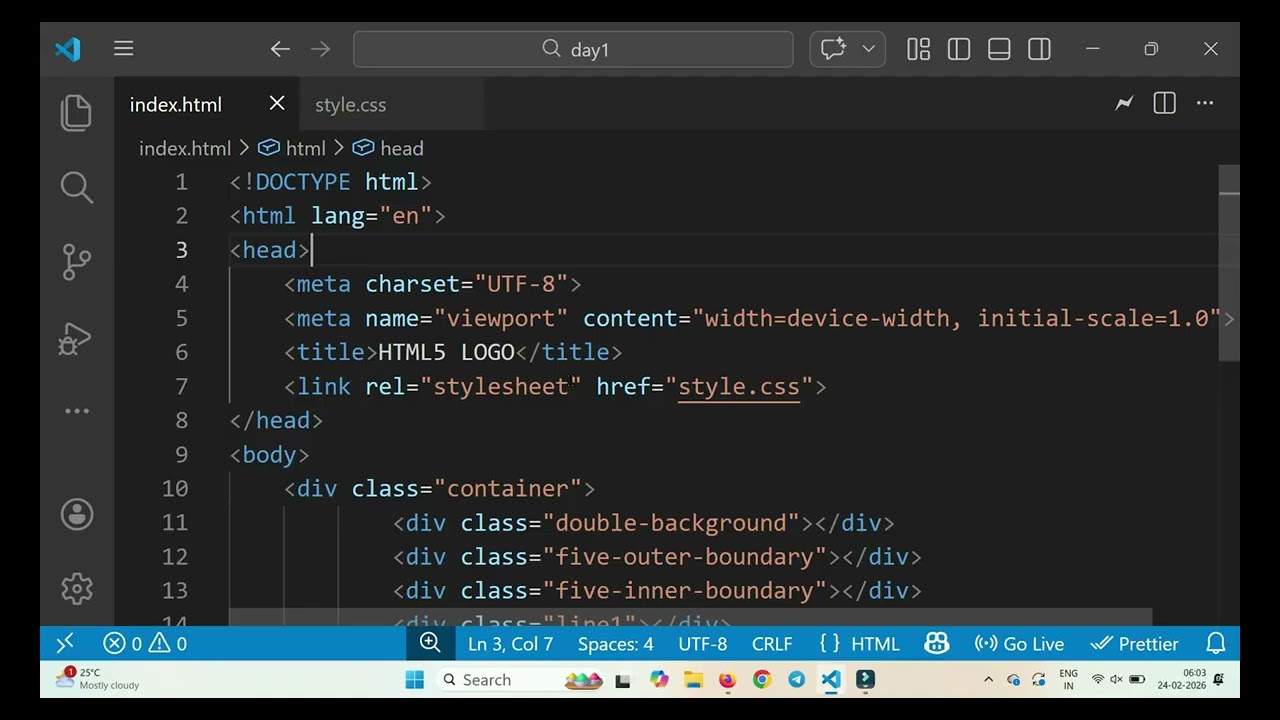Click the editor vertical scrollbar
1280x720 pixels.
[x=1229, y=262]
